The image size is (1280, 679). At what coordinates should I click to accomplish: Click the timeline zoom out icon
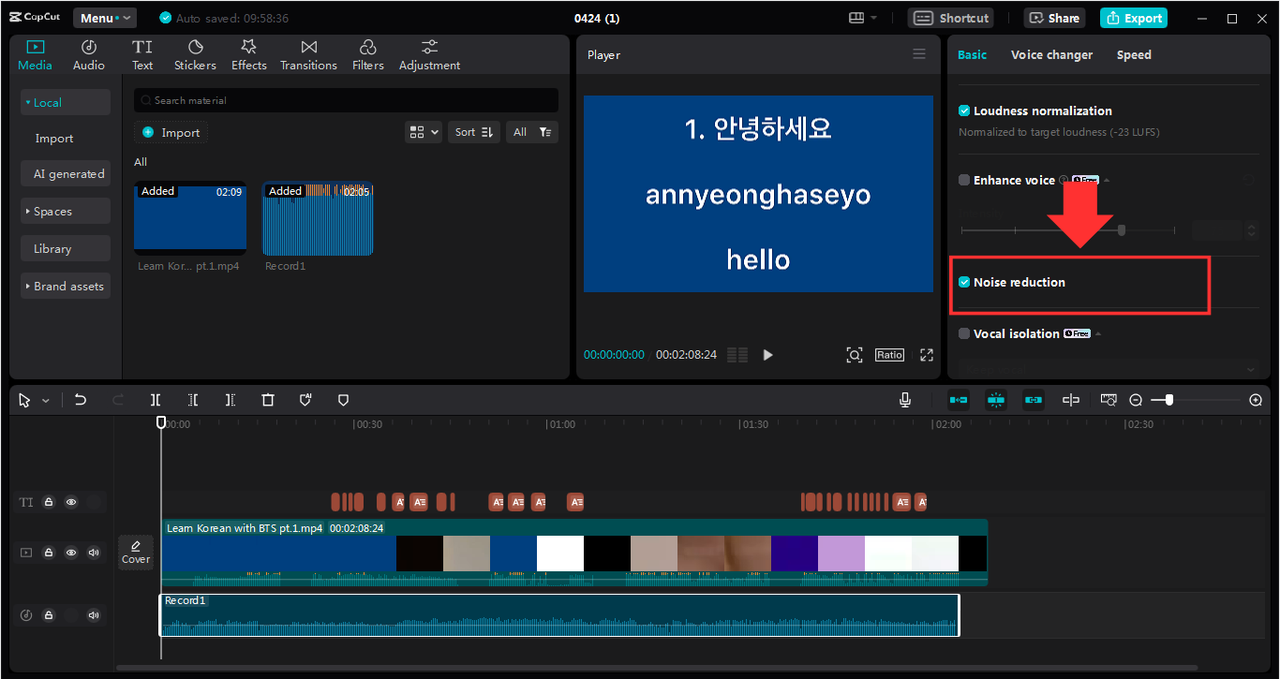click(x=1136, y=400)
